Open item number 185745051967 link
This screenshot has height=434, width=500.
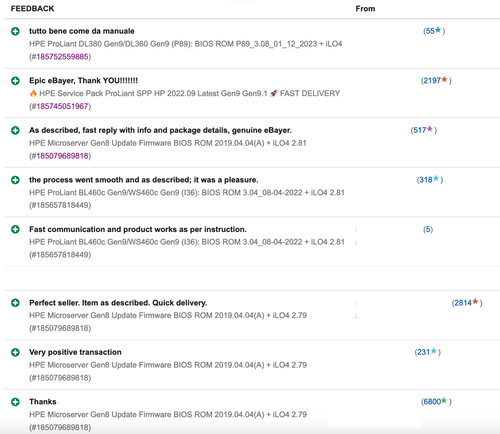tap(62, 106)
